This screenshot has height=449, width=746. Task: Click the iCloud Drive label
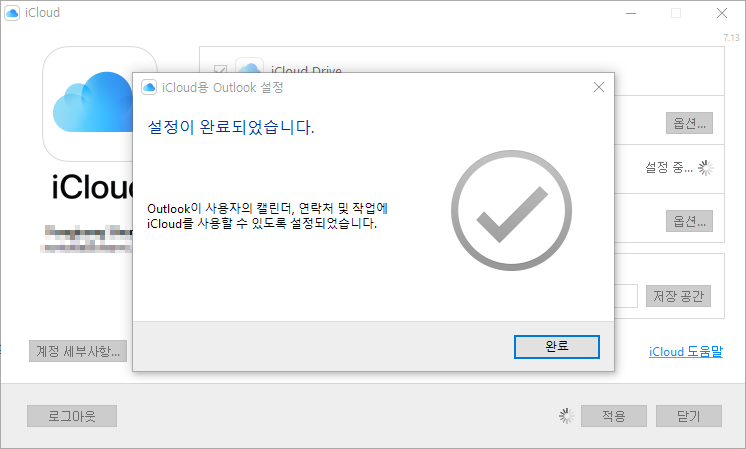(306, 70)
